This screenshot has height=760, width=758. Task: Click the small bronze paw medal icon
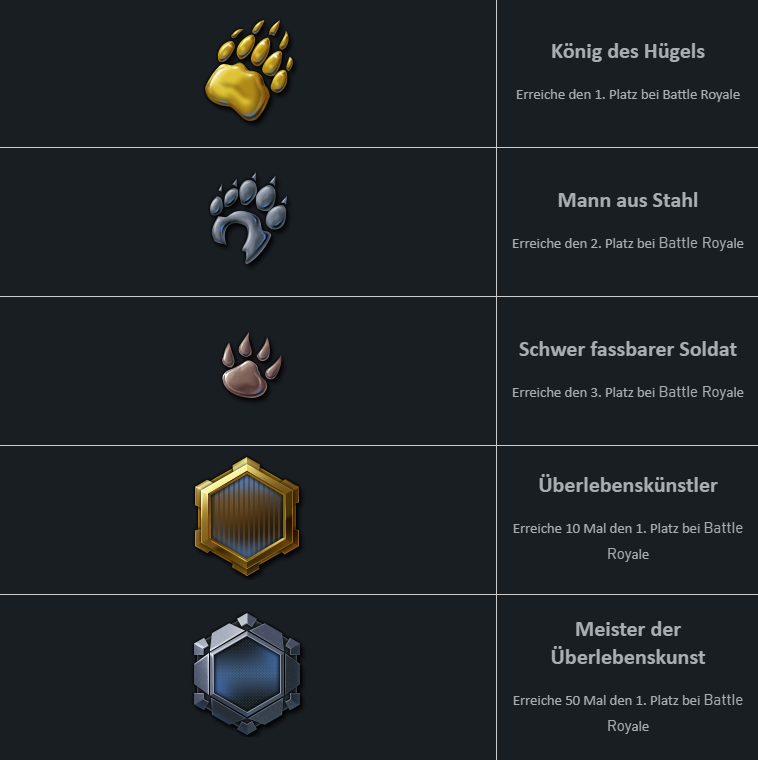click(252, 365)
